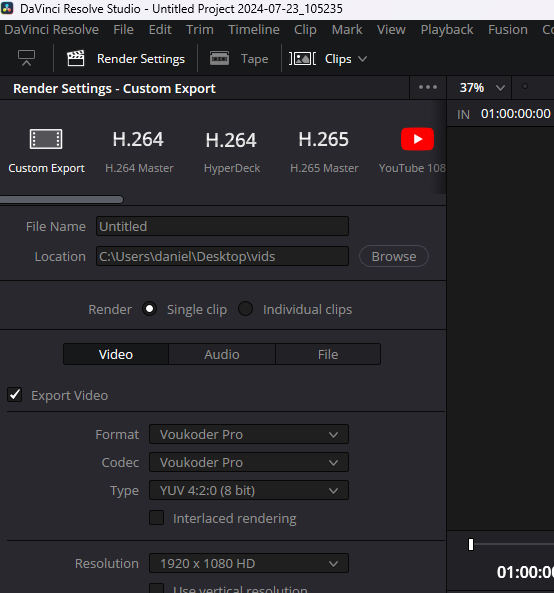Open the Clip menu
This screenshot has width=554, height=593.
305,29
